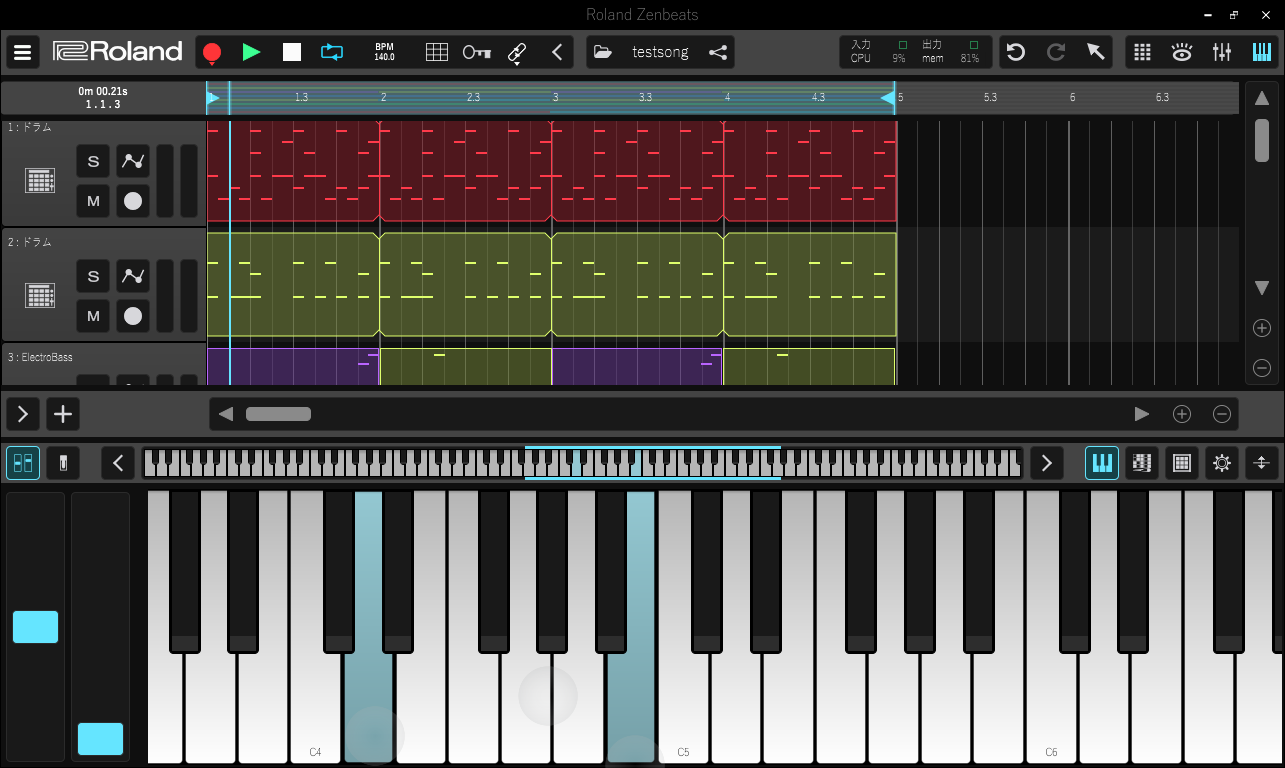Image resolution: width=1285 pixels, height=768 pixels.
Task: Open automation for track 2 ドラム
Action: coord(133,276)
